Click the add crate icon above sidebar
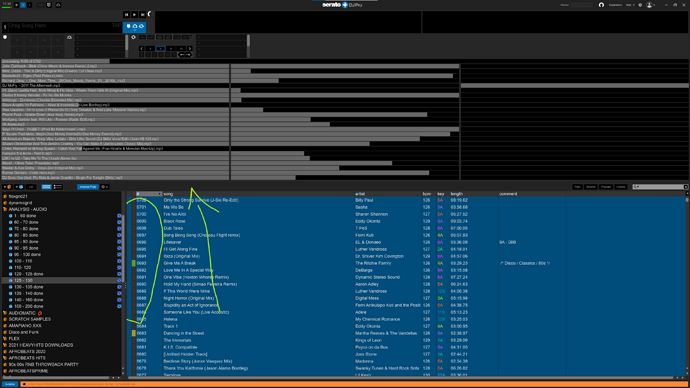 pyautogui.click(x=7, y=187)
